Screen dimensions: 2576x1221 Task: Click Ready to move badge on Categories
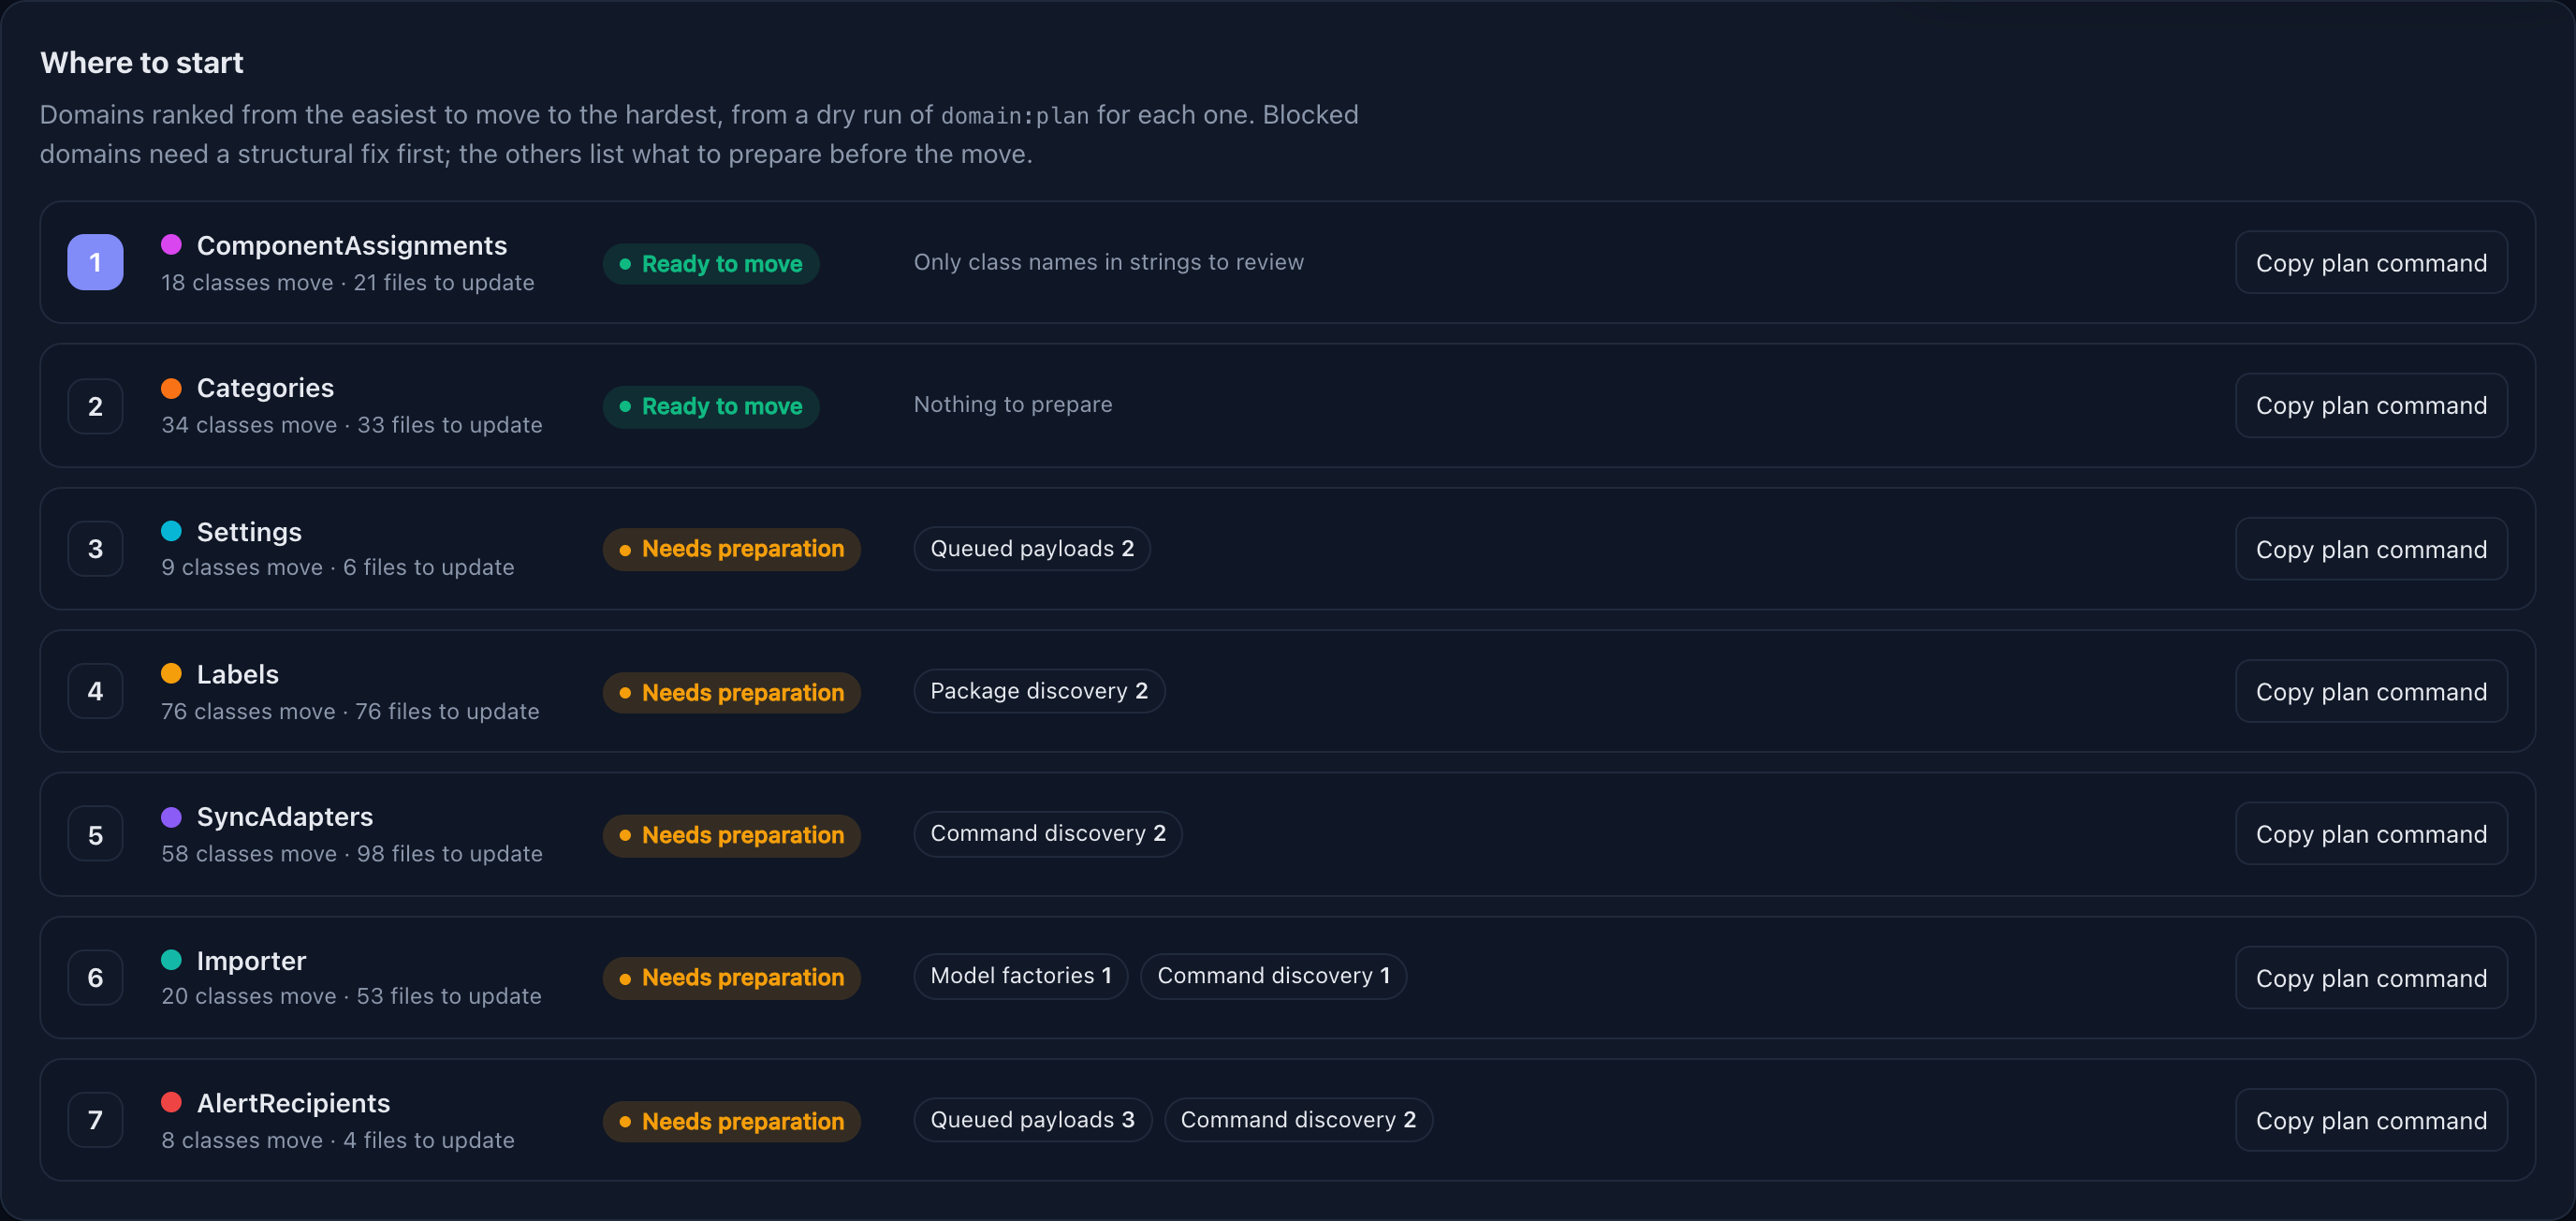[x=711, y=407]
